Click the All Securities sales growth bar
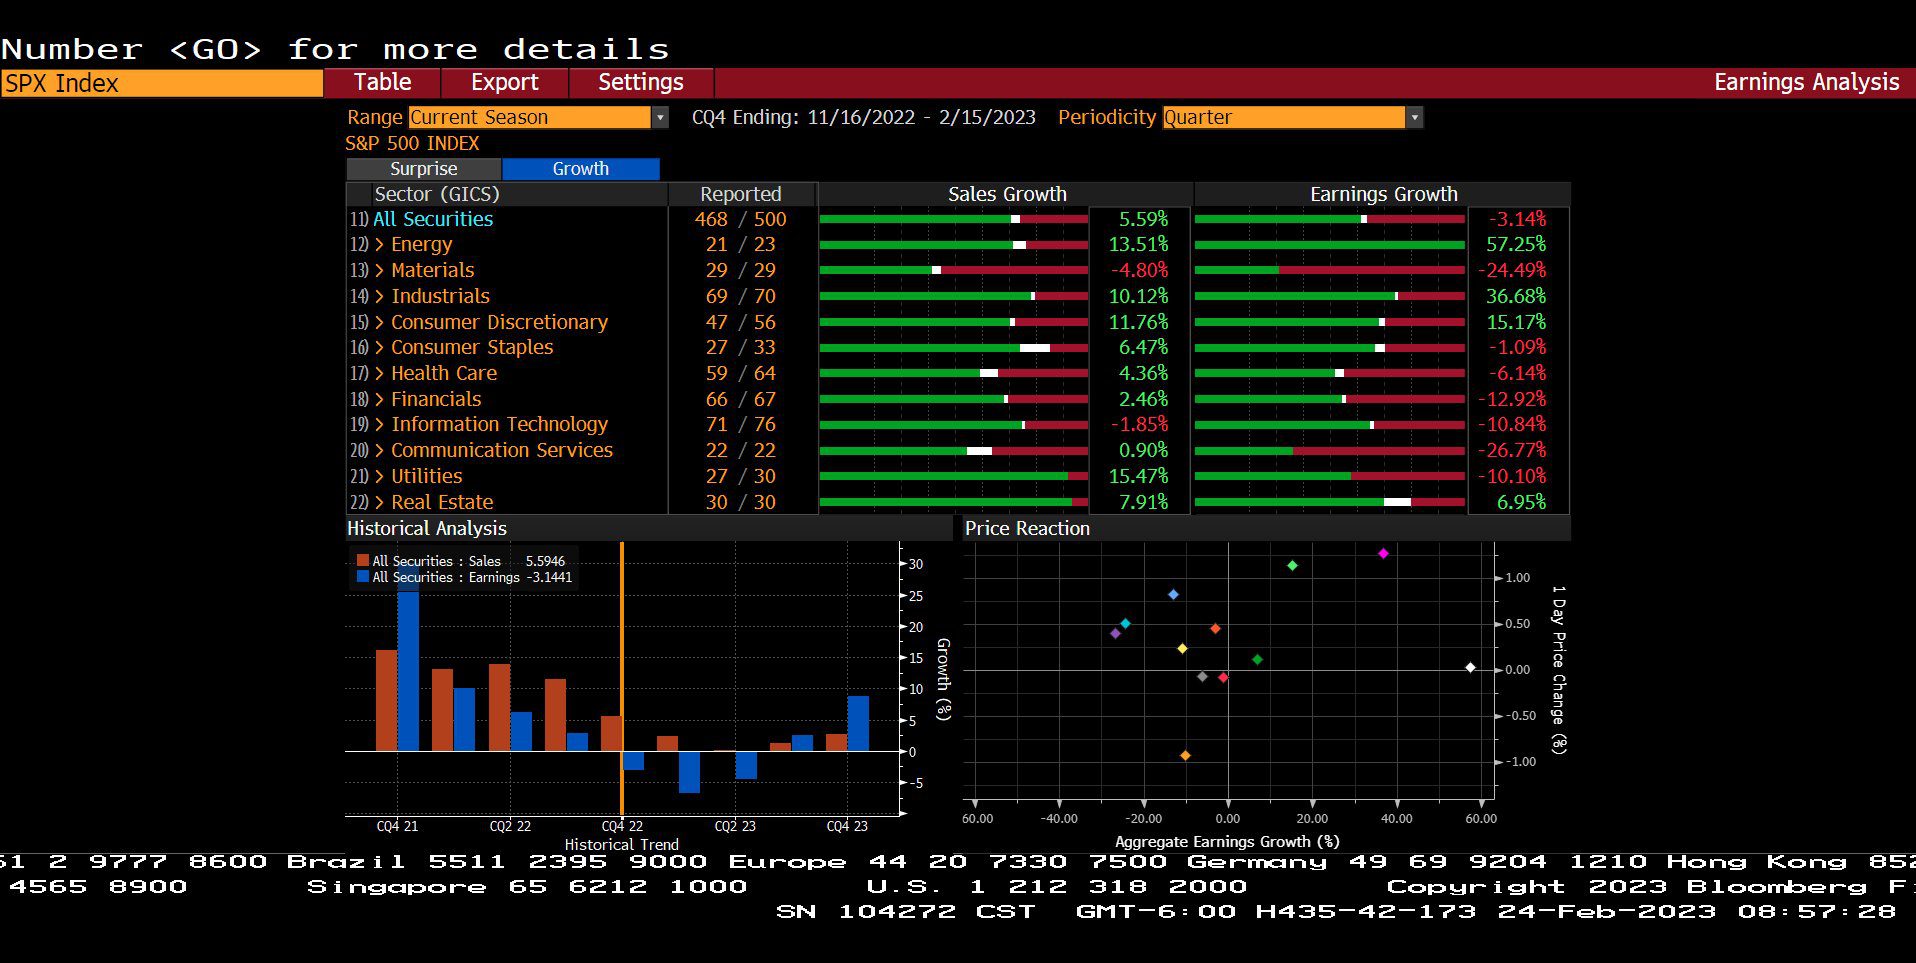 coord(953,219)
